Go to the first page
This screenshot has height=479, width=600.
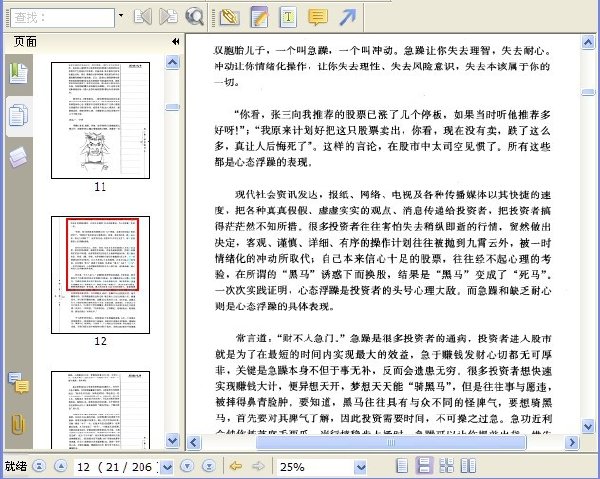point(39,466)
